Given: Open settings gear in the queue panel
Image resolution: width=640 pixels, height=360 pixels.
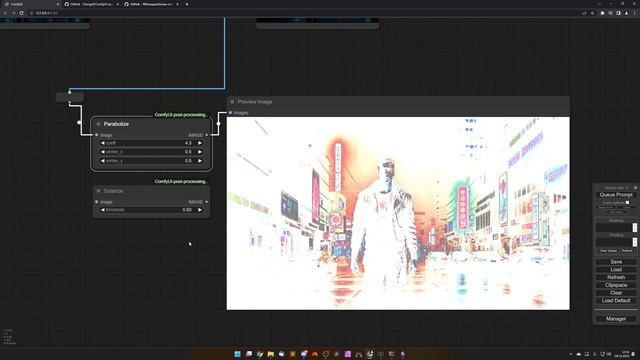Looking at the screenshot, I should pos(635,188).
